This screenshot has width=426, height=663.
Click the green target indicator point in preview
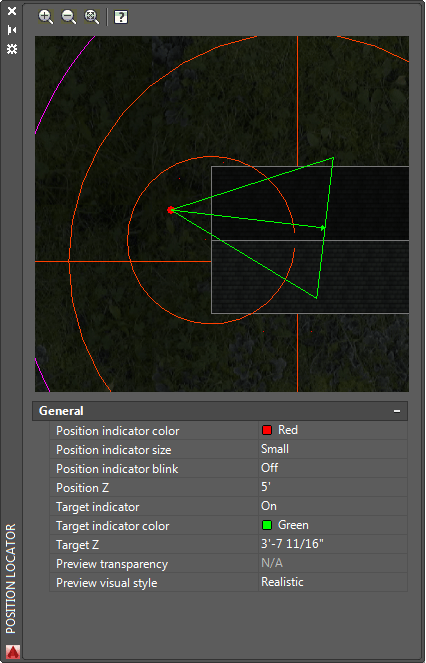coord(323,228)
